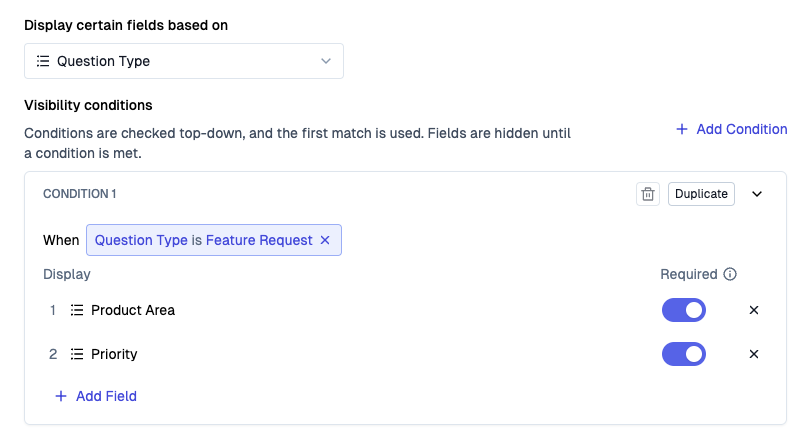Image resolution: width=810 pixels, height=448 pixels.
Task: Toggle Required for Product Area
Action: (684, 310)
